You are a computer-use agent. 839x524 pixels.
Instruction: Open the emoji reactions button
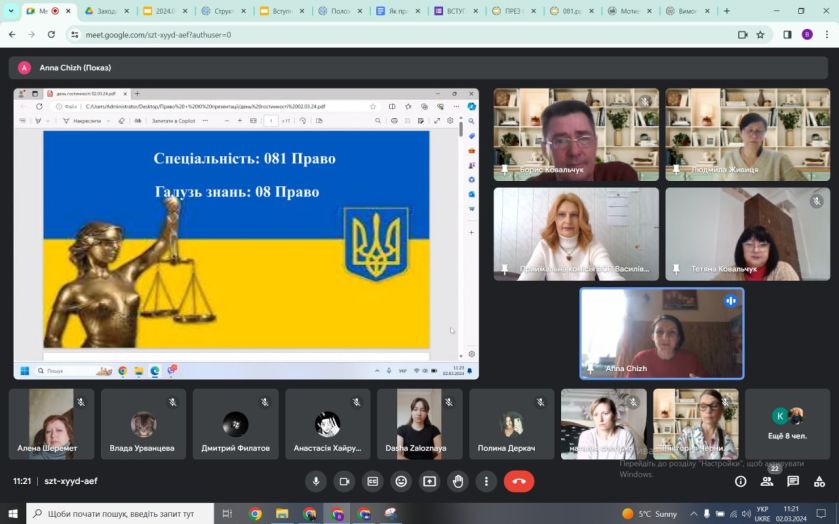click(401, 481)
